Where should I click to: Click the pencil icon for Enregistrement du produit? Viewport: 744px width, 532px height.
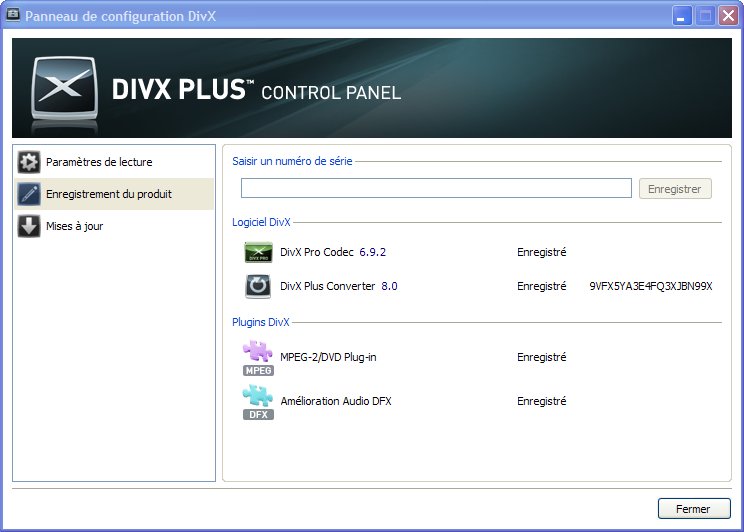click(29, 194)
